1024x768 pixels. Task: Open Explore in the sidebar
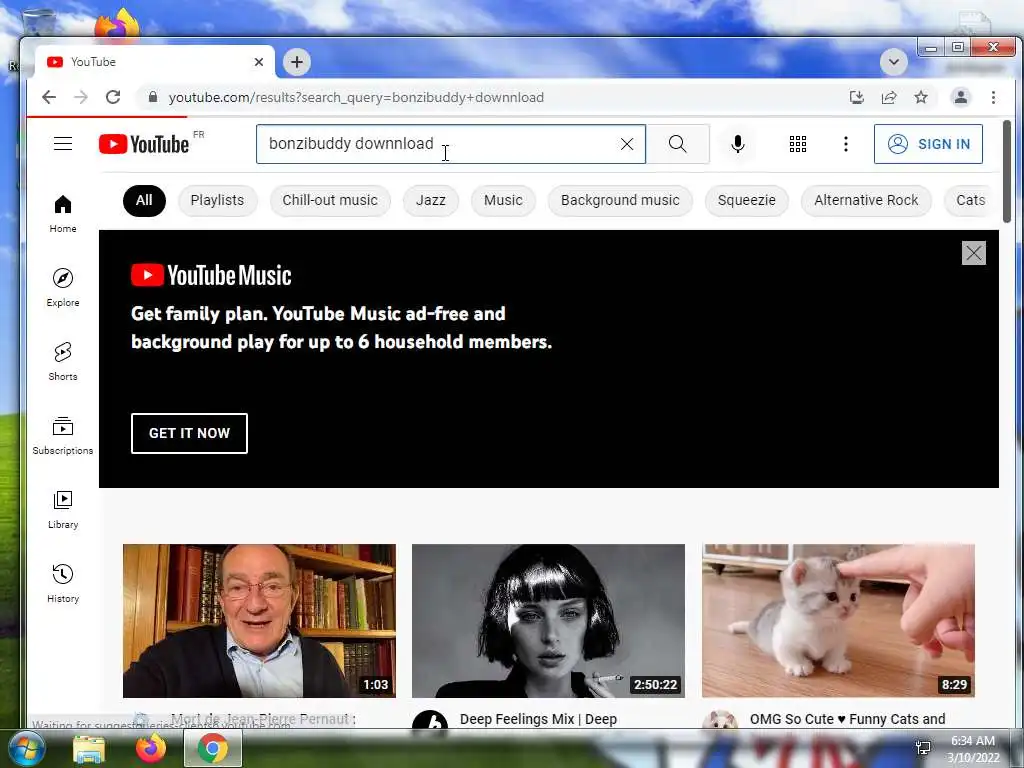pos(63,288)
